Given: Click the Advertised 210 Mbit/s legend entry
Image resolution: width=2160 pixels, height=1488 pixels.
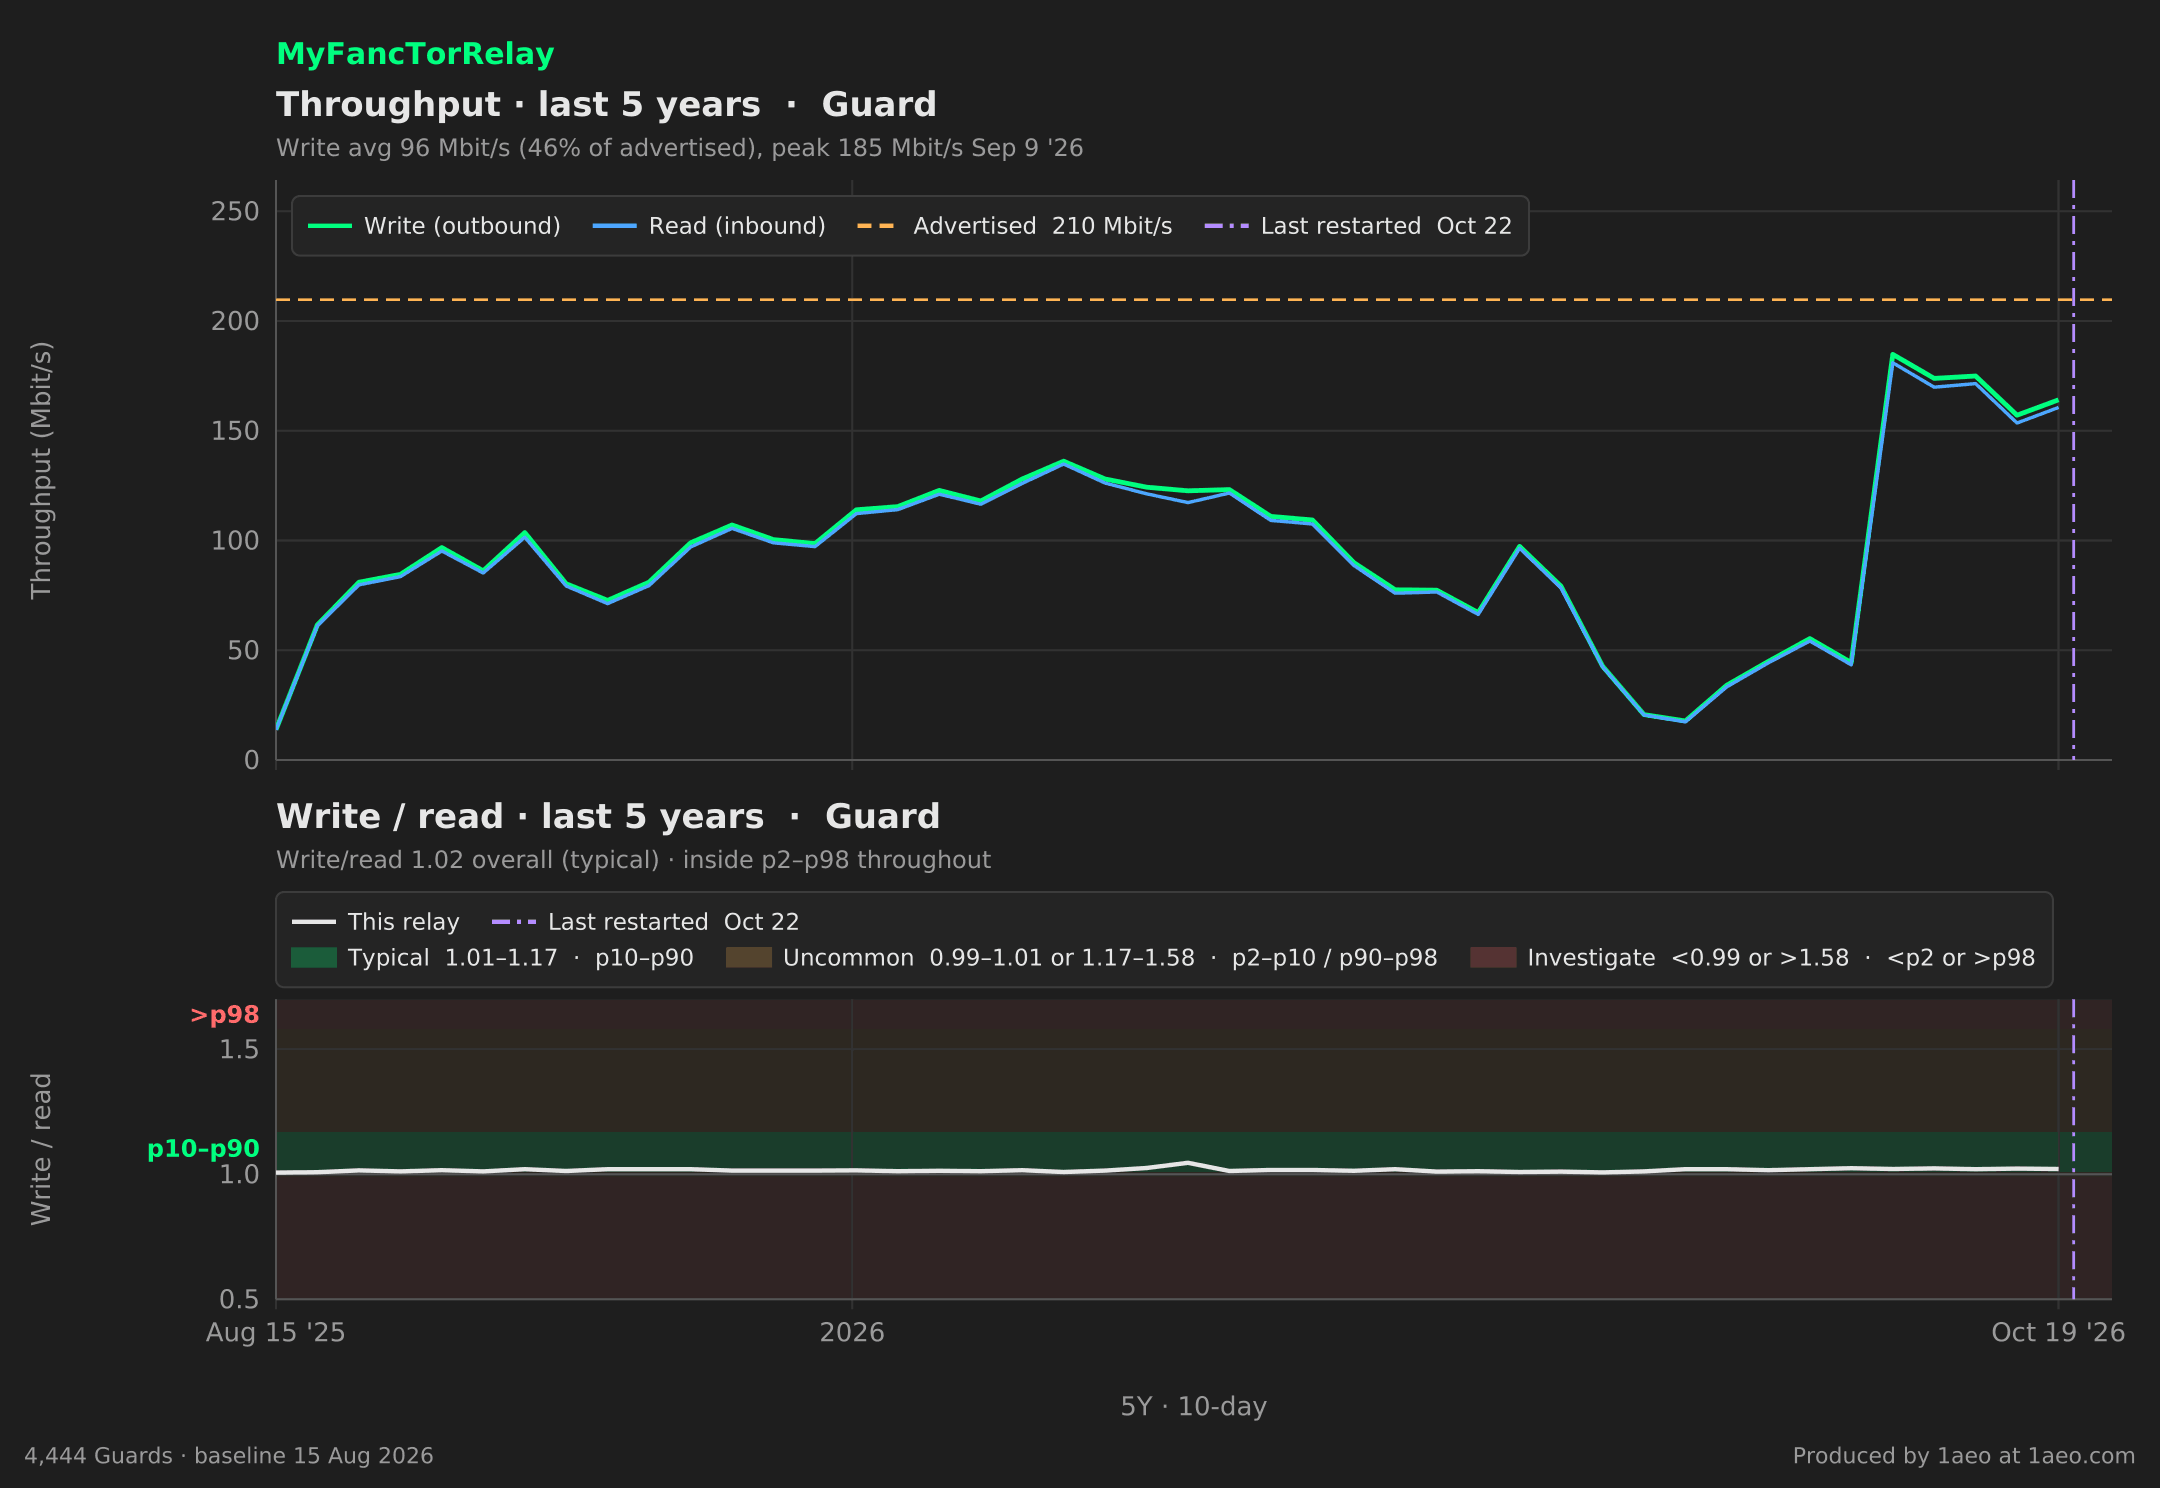Looking at the screenshot, I should (1014, 226).
